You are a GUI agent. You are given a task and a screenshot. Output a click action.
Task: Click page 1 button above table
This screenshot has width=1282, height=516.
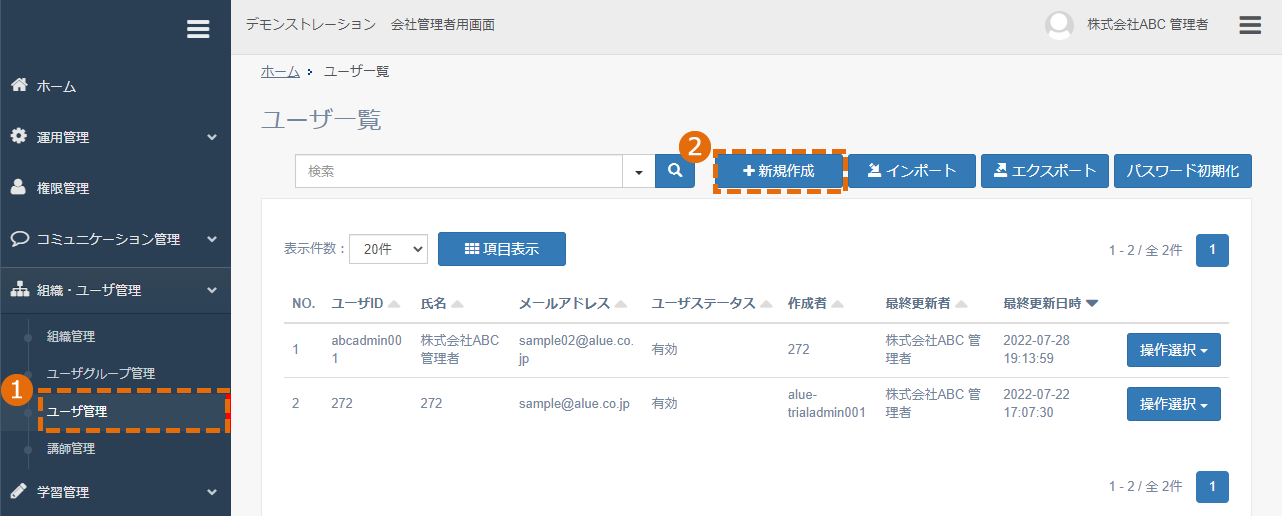[1212, 250]
